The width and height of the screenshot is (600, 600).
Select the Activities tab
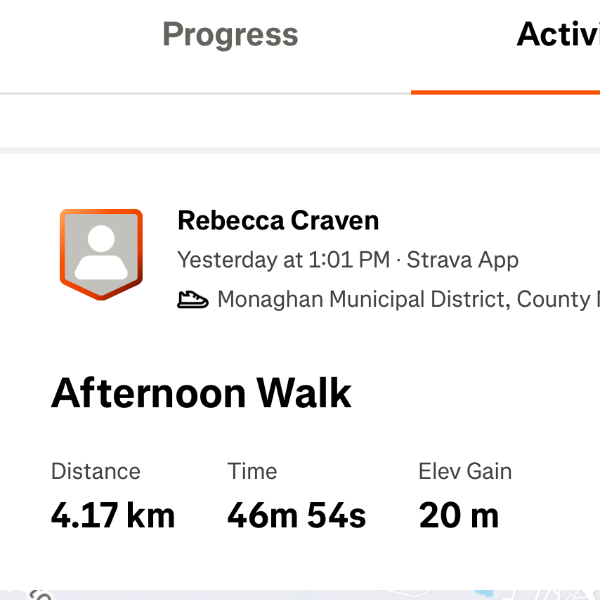point(556,35)
